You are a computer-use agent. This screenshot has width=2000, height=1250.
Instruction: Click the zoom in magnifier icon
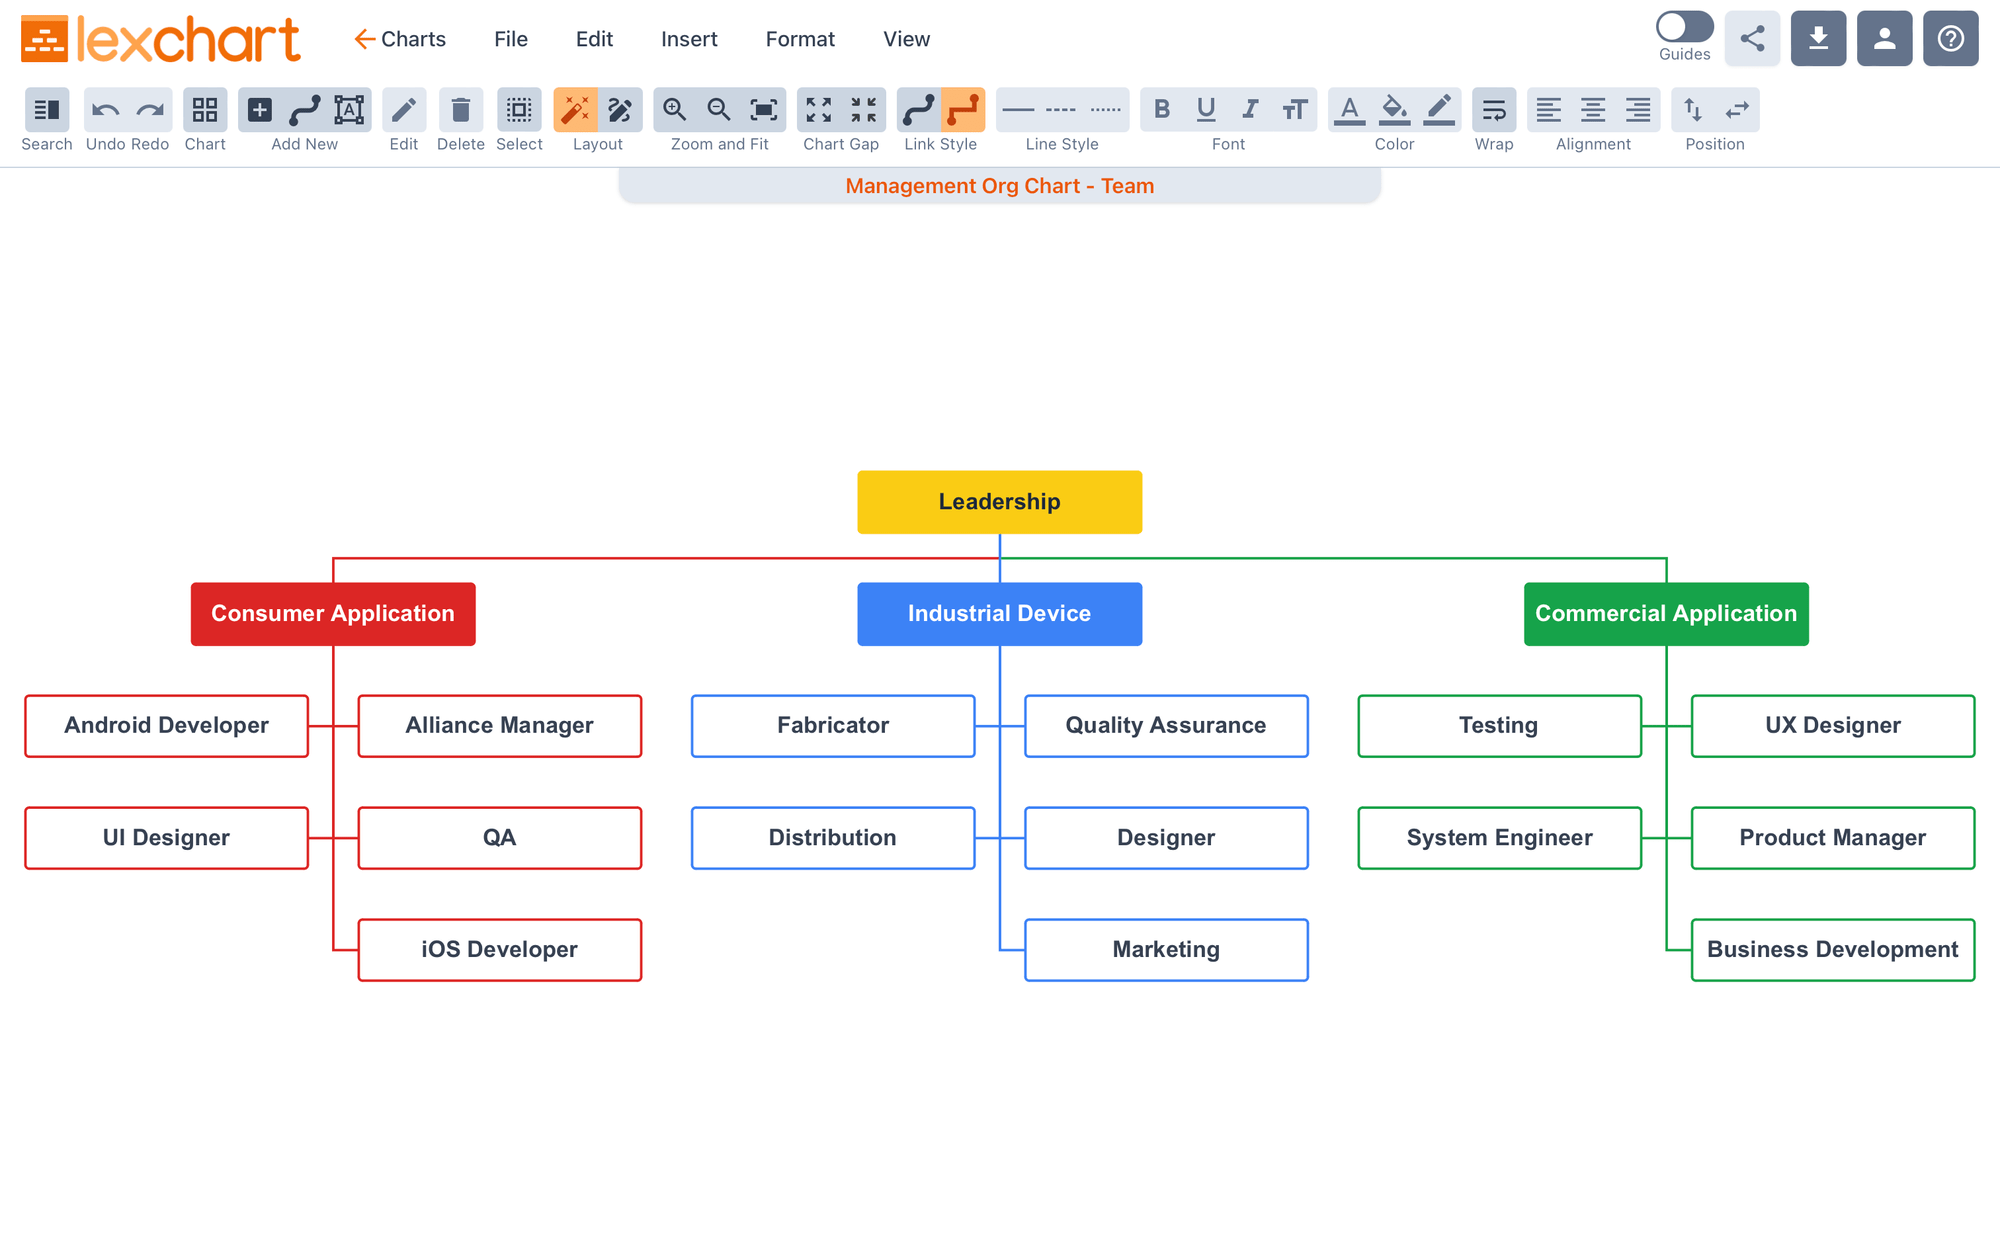pos(675,110)
